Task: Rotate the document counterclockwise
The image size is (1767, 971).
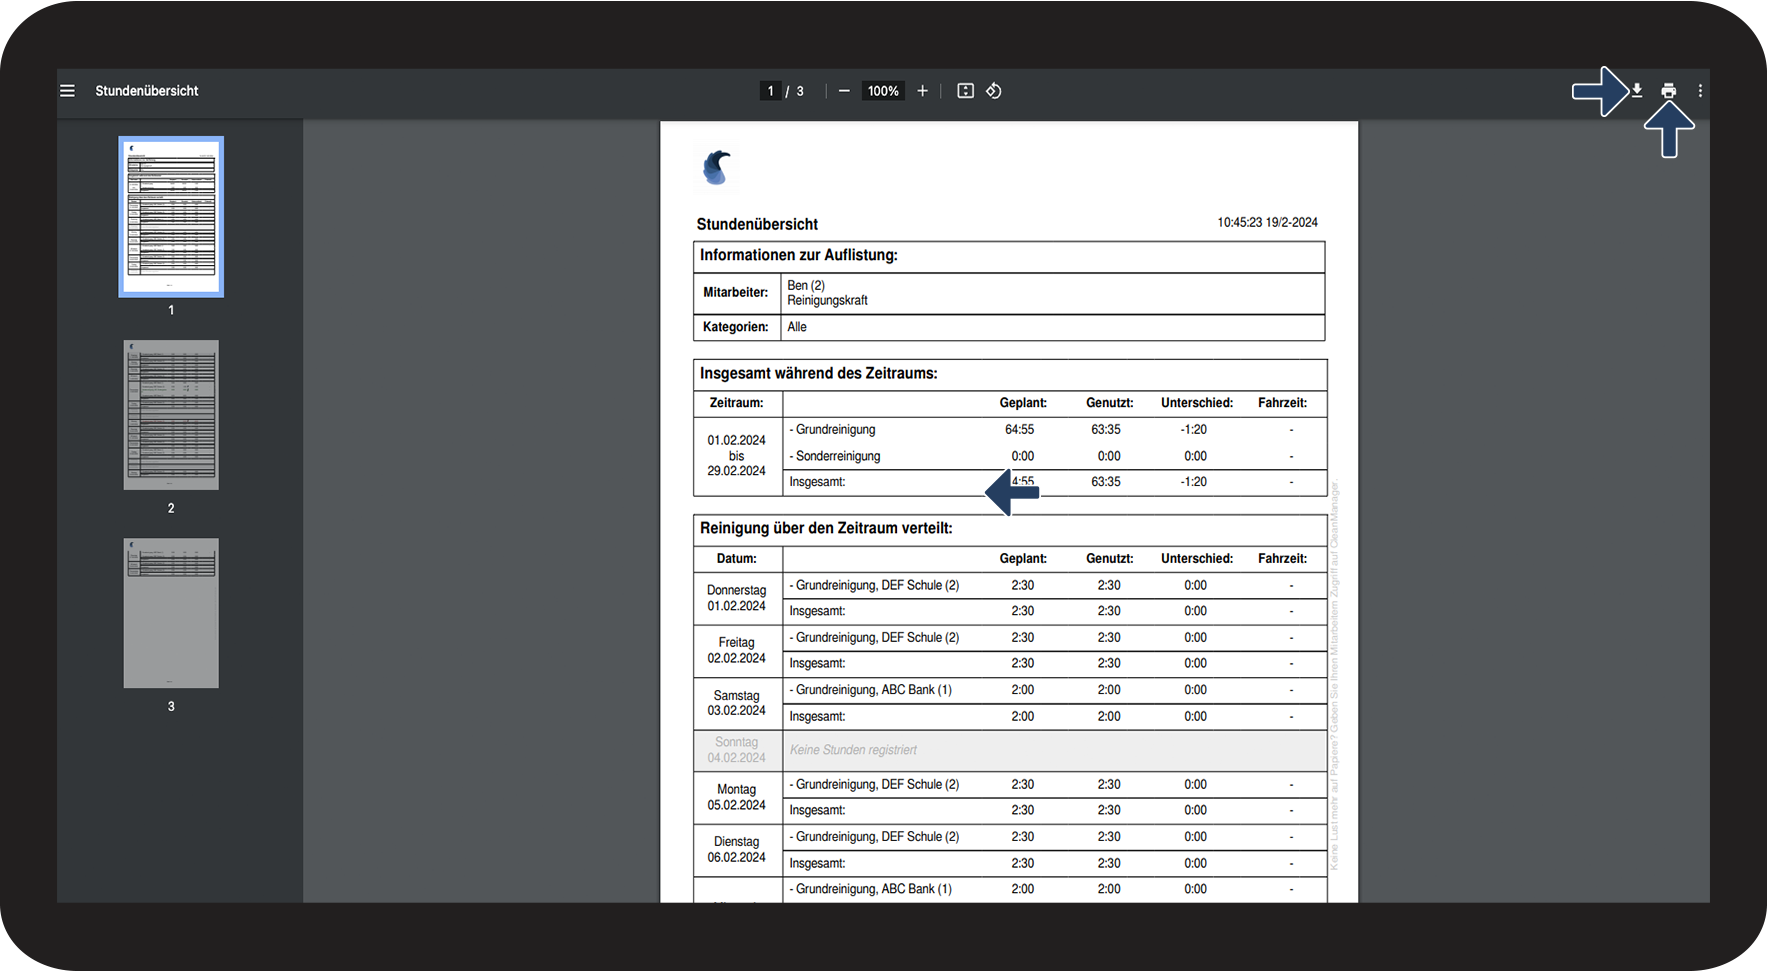Action: [993, 91]
